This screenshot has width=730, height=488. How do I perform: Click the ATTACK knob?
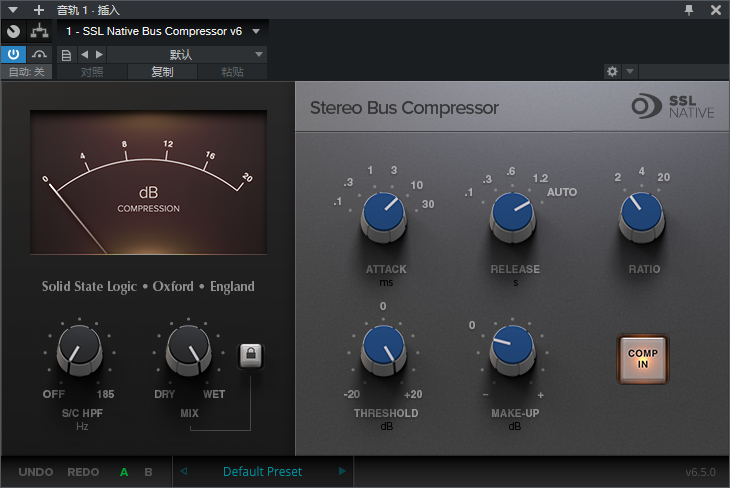384,217
